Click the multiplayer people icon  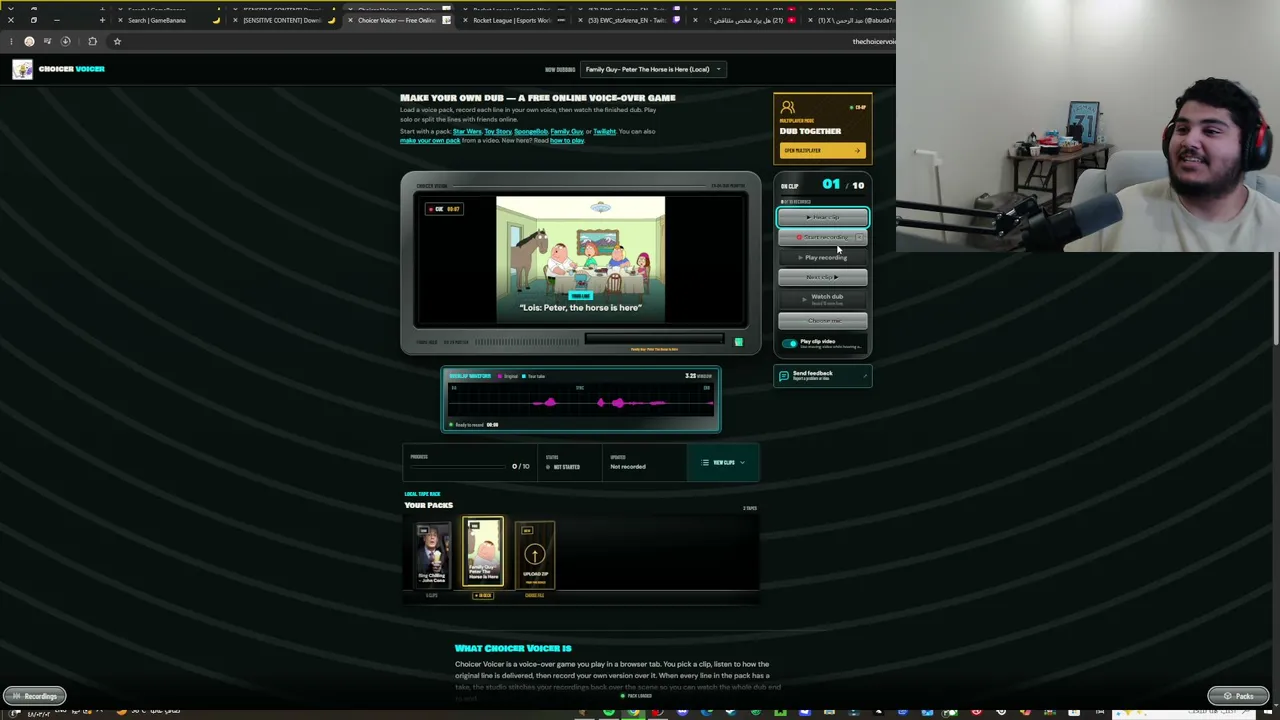[x=788, y=107]
